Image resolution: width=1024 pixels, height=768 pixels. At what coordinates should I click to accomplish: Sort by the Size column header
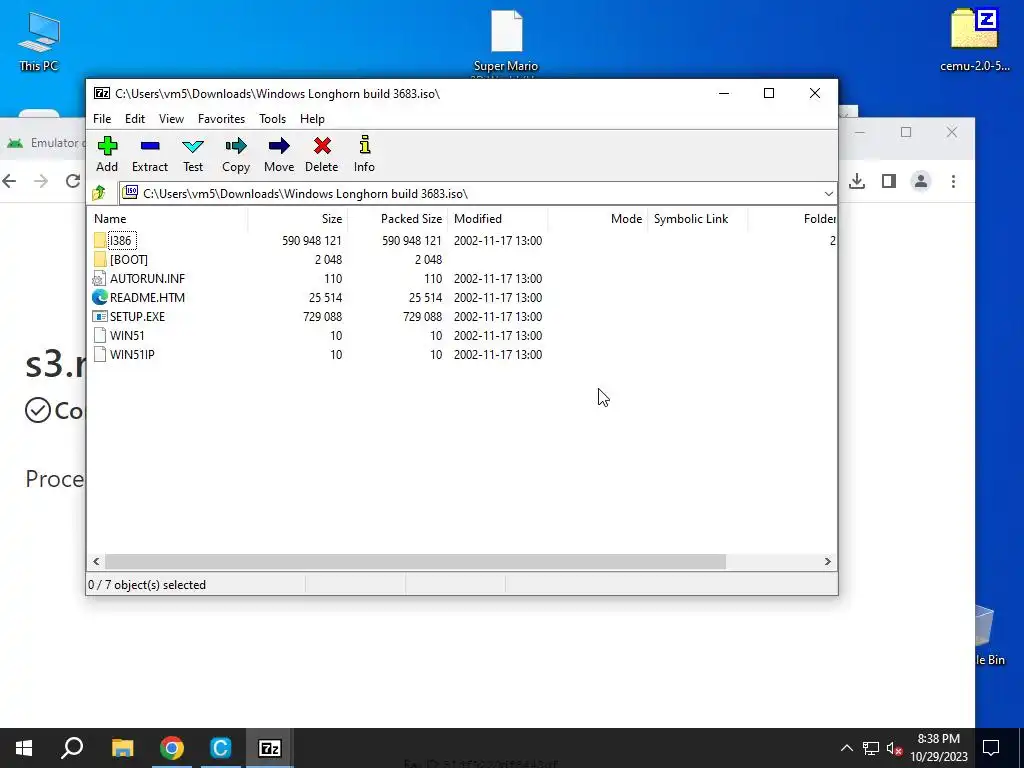[298, 219]
